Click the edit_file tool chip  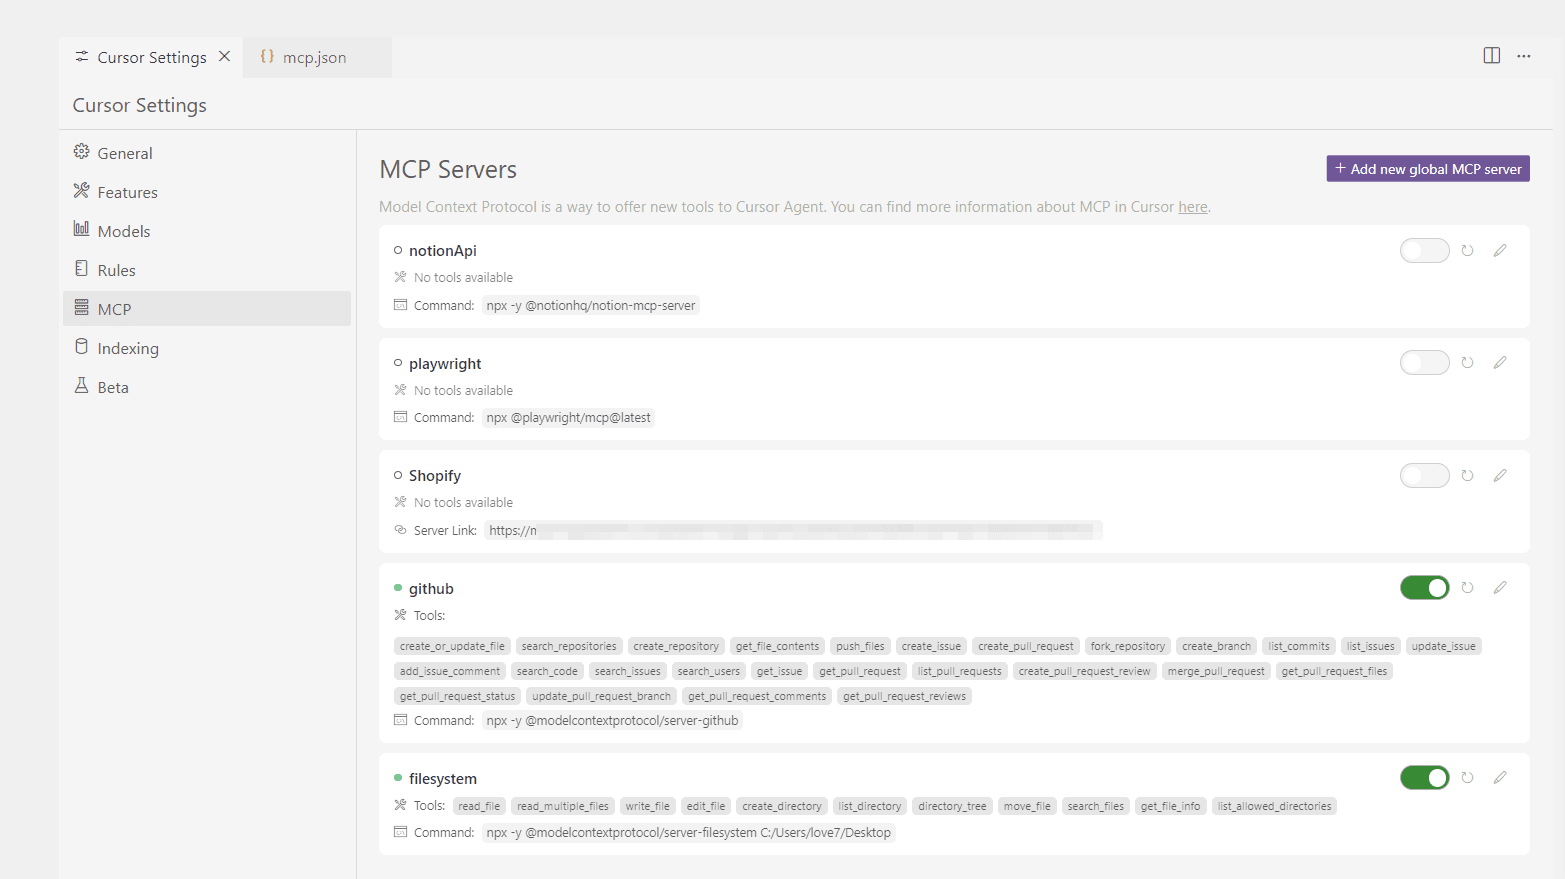point(706,806)
